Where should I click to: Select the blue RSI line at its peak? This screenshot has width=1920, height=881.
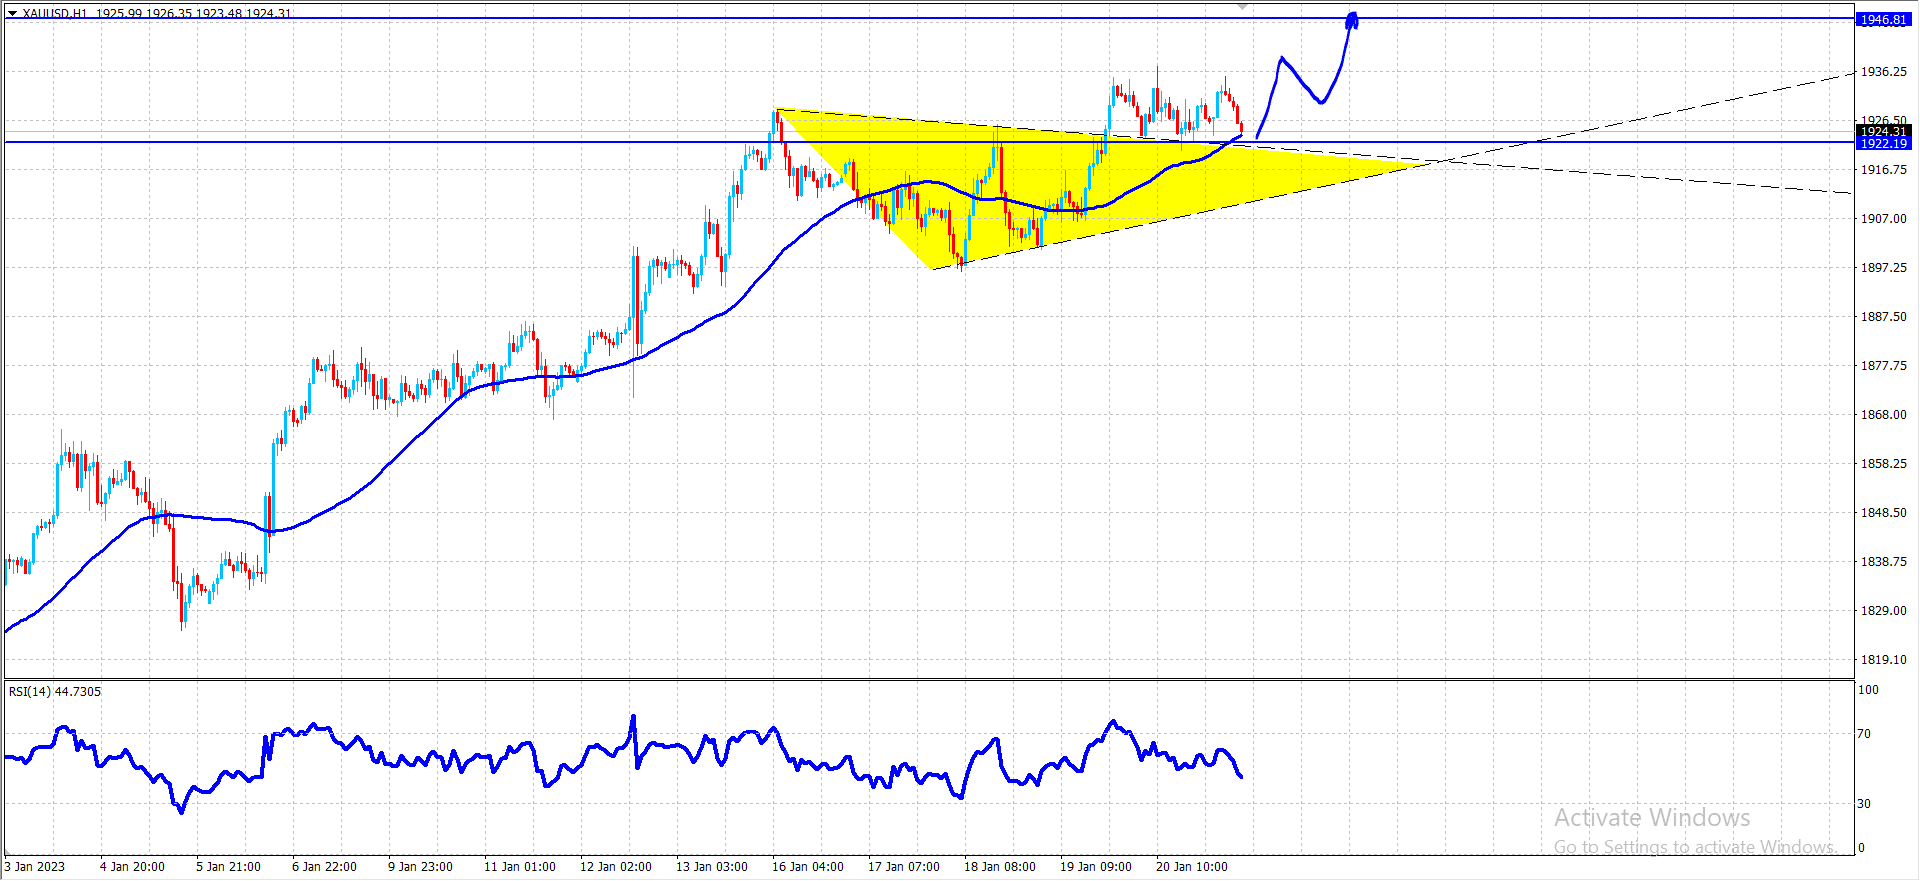pyautogui.click(x=633, y=718)
